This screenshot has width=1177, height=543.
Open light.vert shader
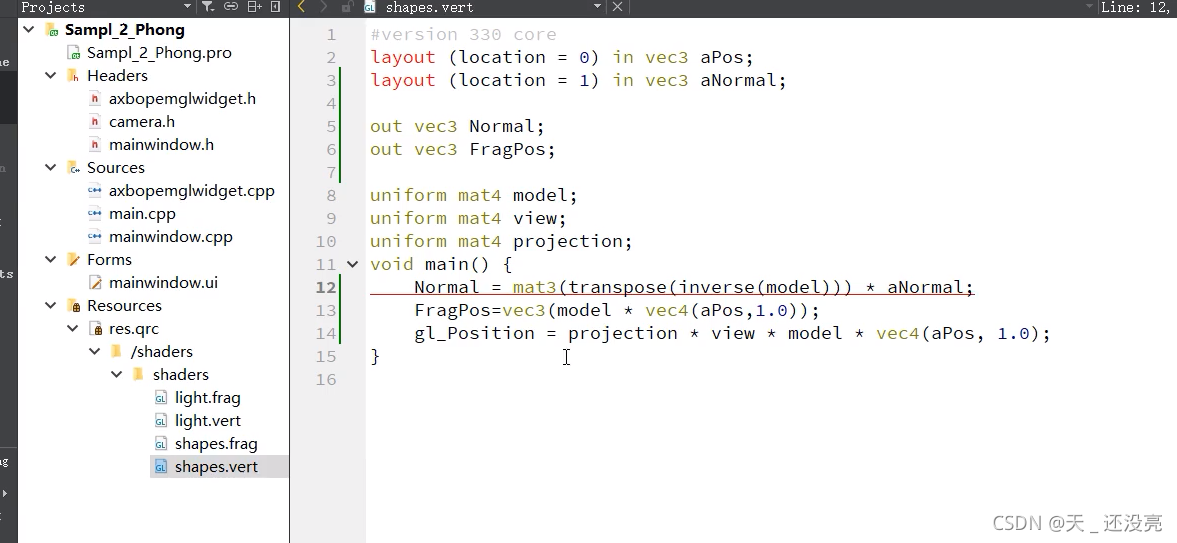coord(208,421)
